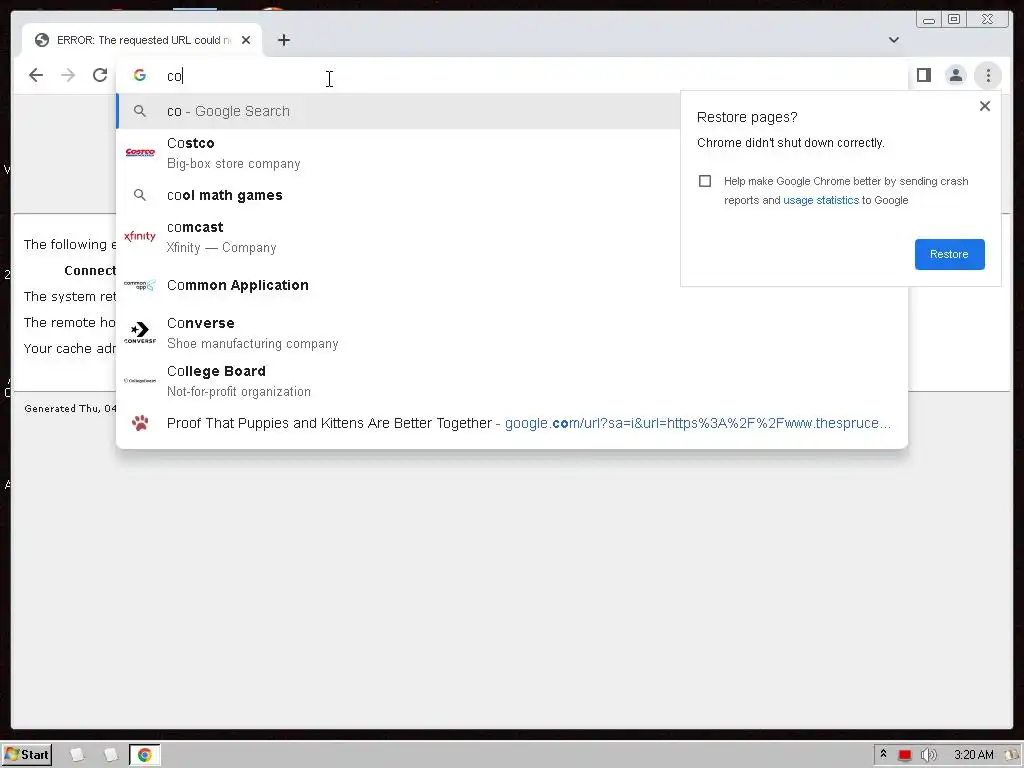Image resolution: width=1024 pixels, height=768 pixels.
Task: Click the Chrome taskbar icon
Action: 144,755
